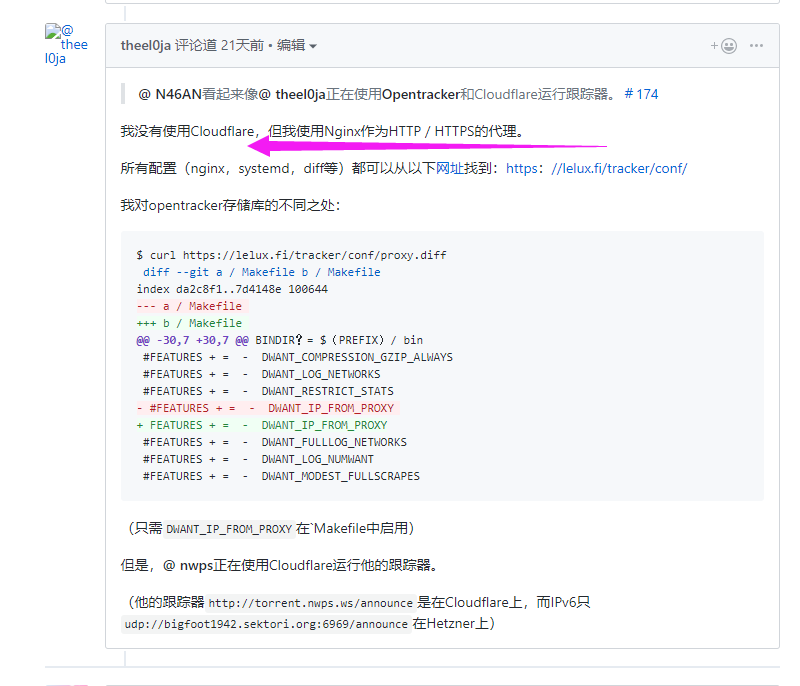Click the red '--- a / Makefile' diff line

pos(189,306)
